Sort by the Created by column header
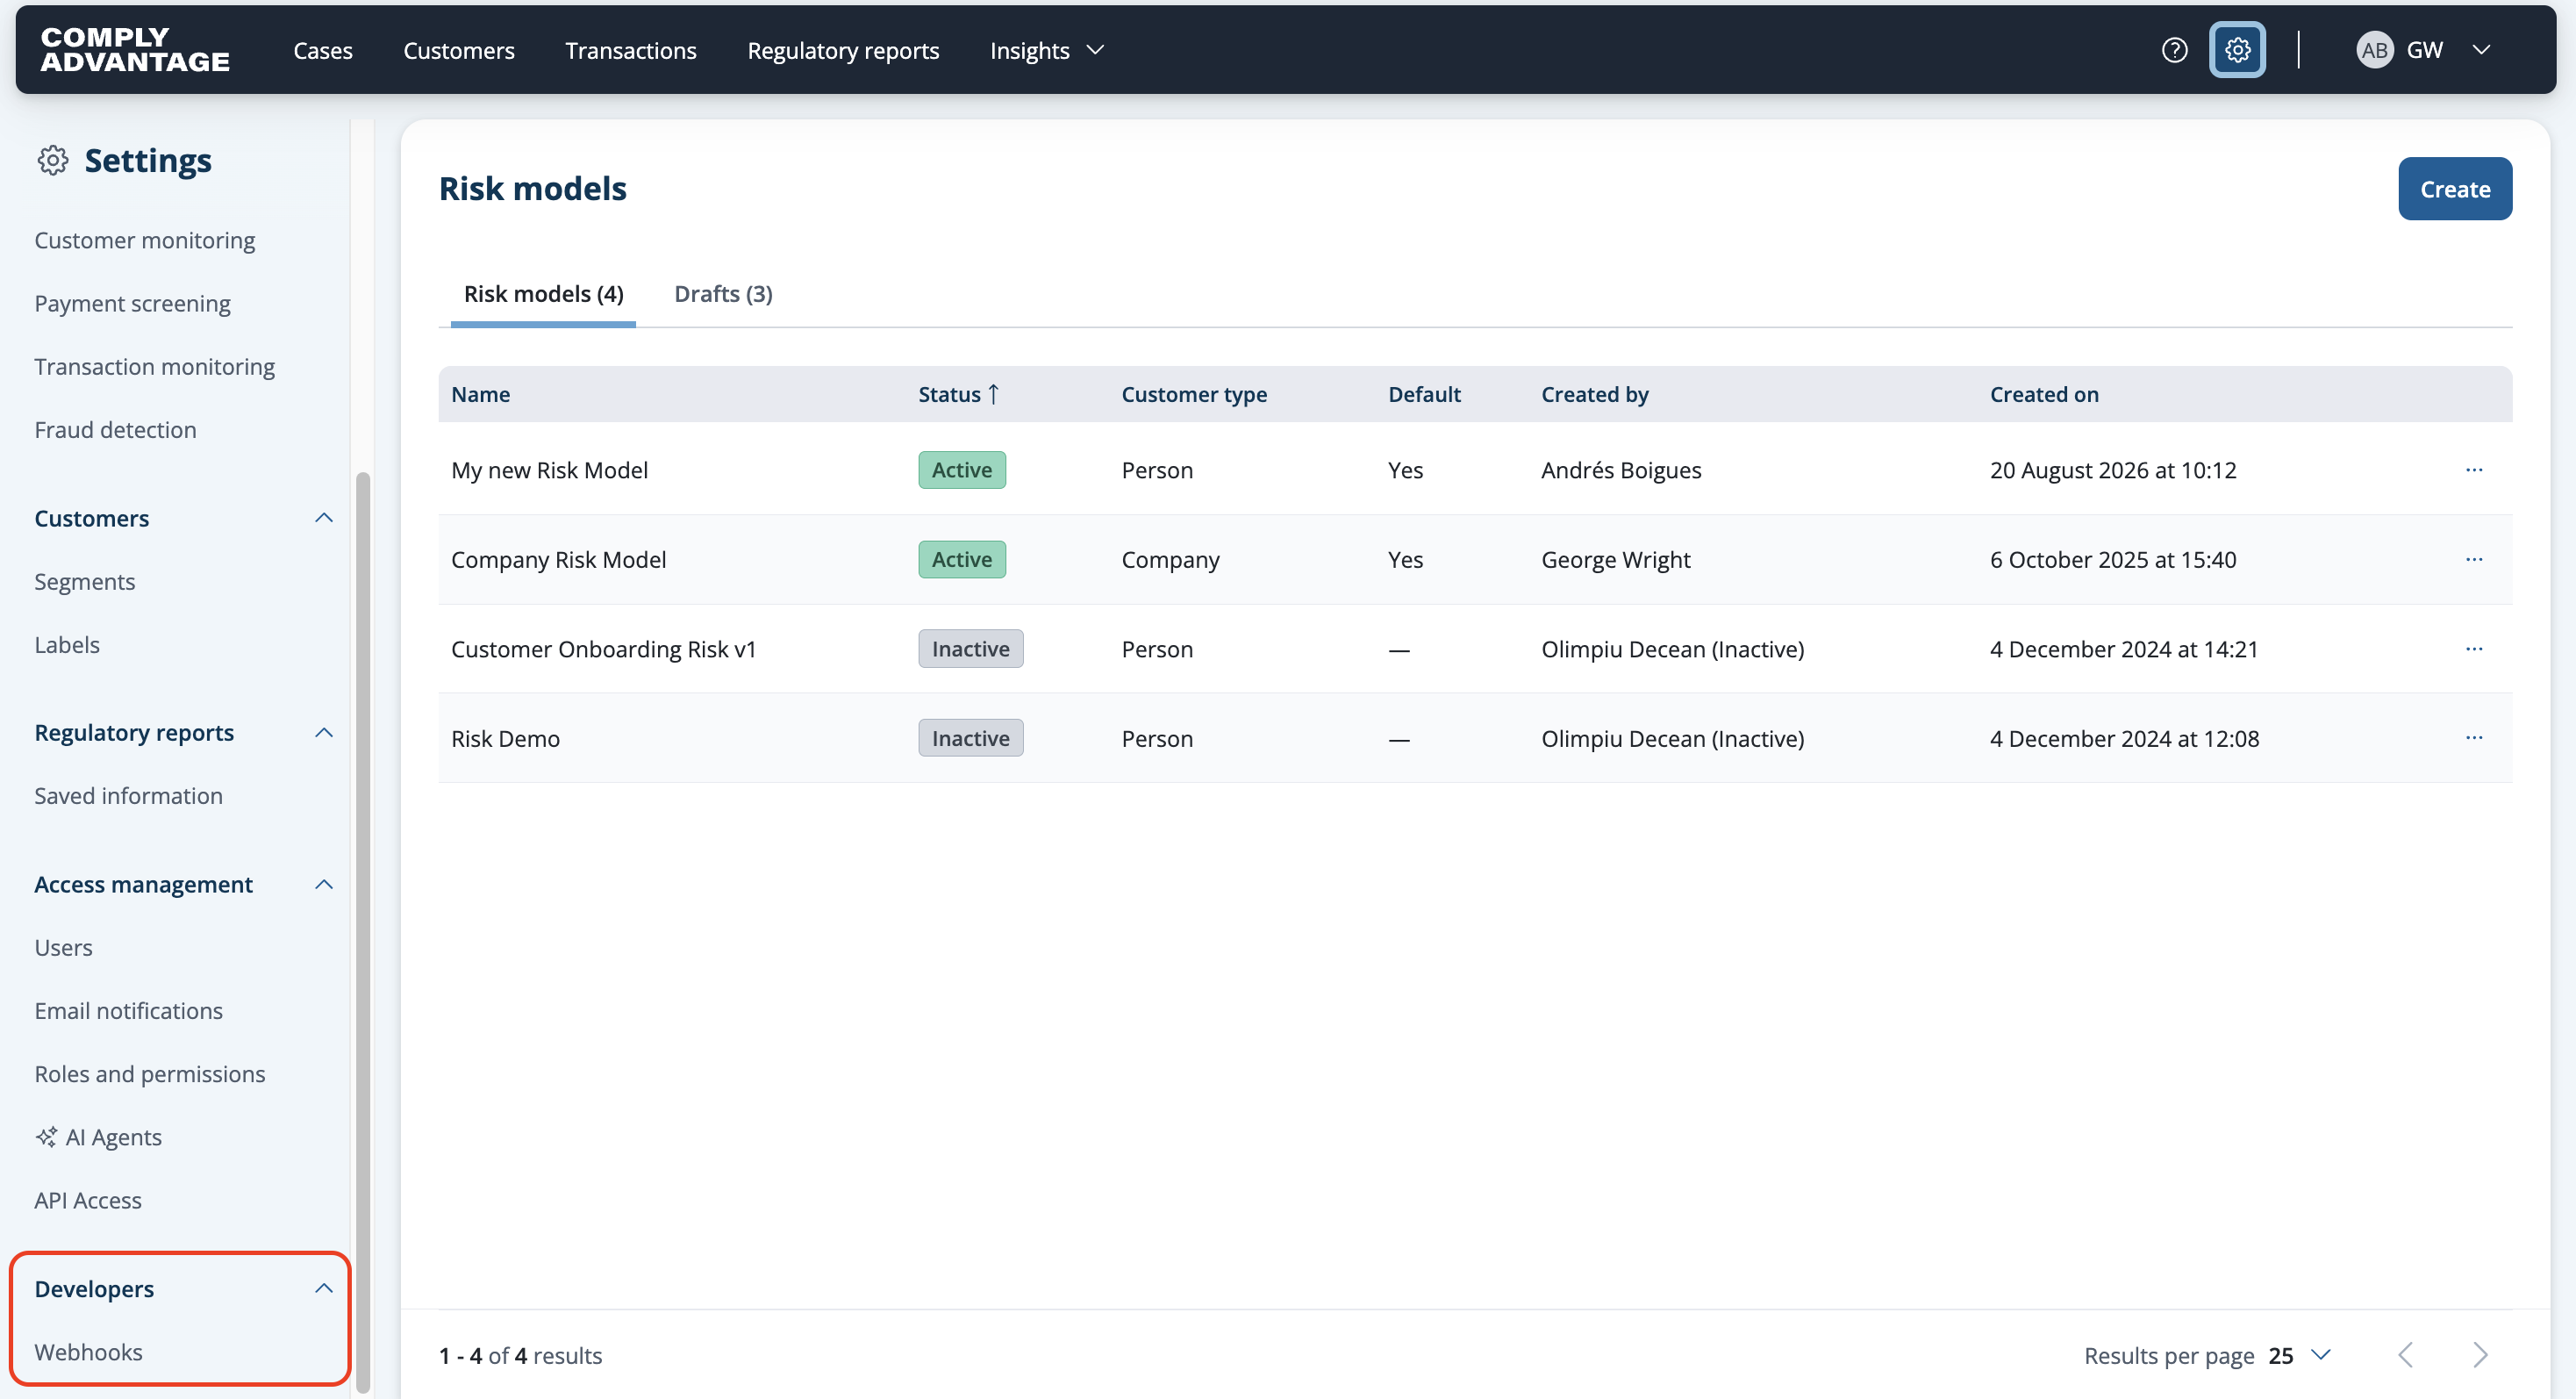The width and height of the screenshot is (2576, 1399). (x=1595, y=394)
